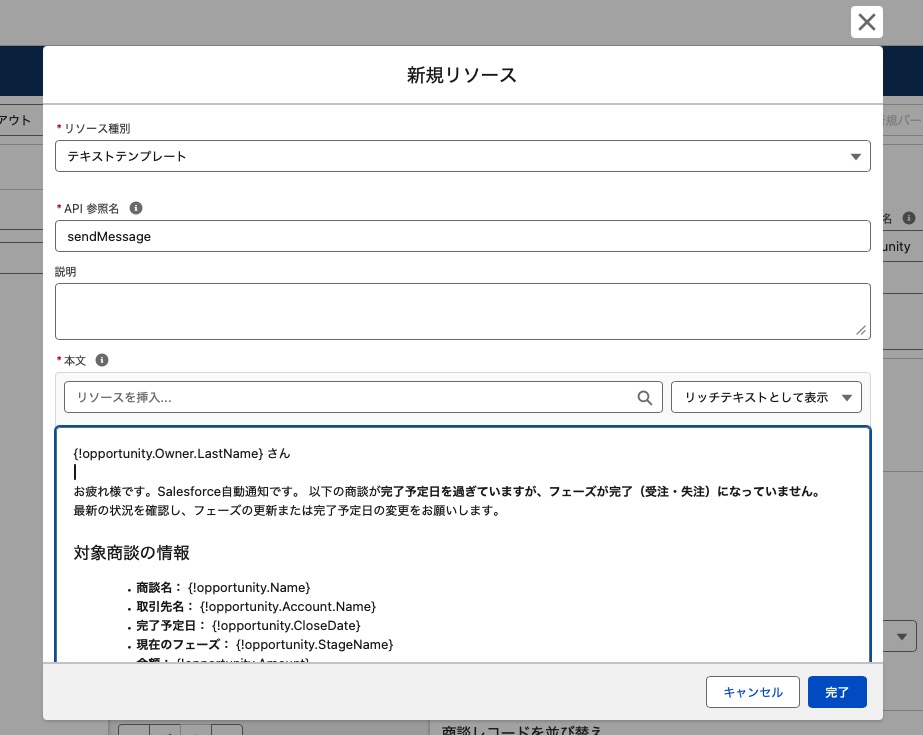This screenshot has width=923, height=735.
Task: Open the リソース種別 dropdown
Action: 463,156
